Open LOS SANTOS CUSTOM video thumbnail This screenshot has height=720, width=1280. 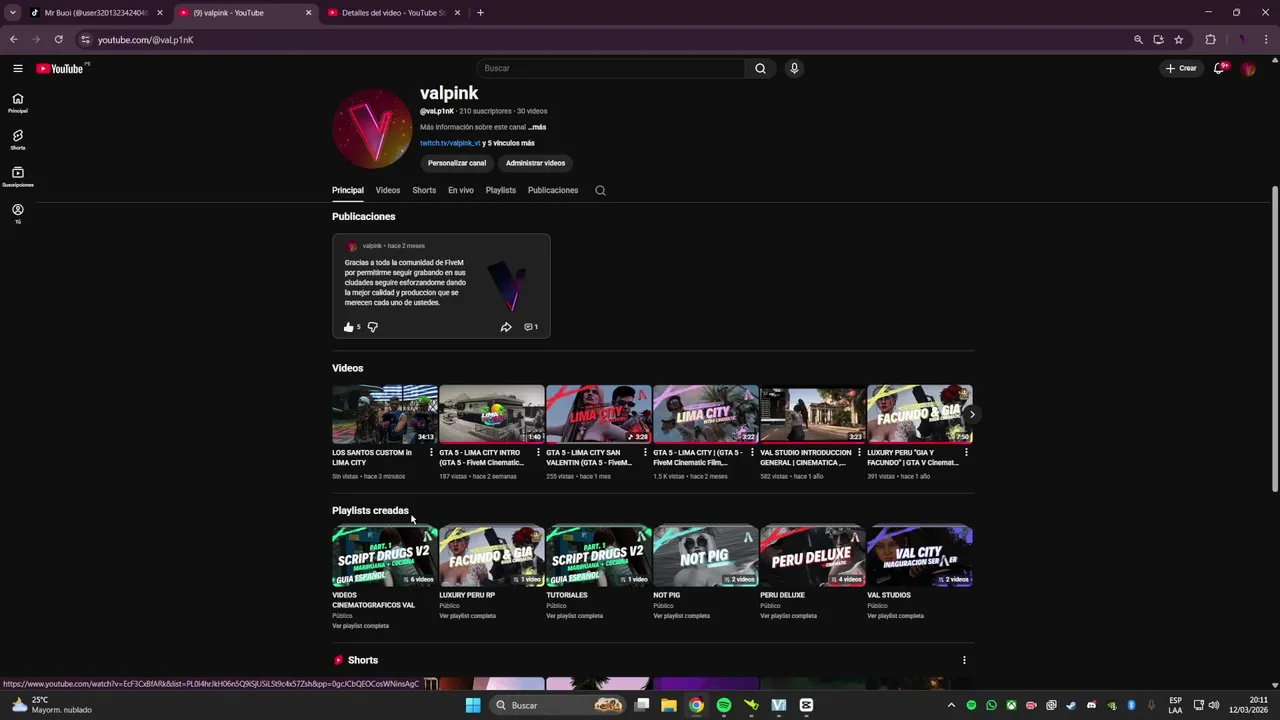click(x=385, y=414)
